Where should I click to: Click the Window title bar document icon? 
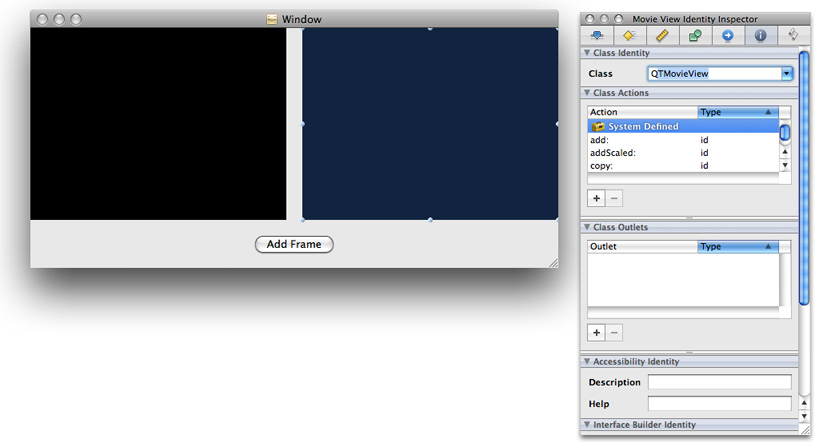(271, 19)
